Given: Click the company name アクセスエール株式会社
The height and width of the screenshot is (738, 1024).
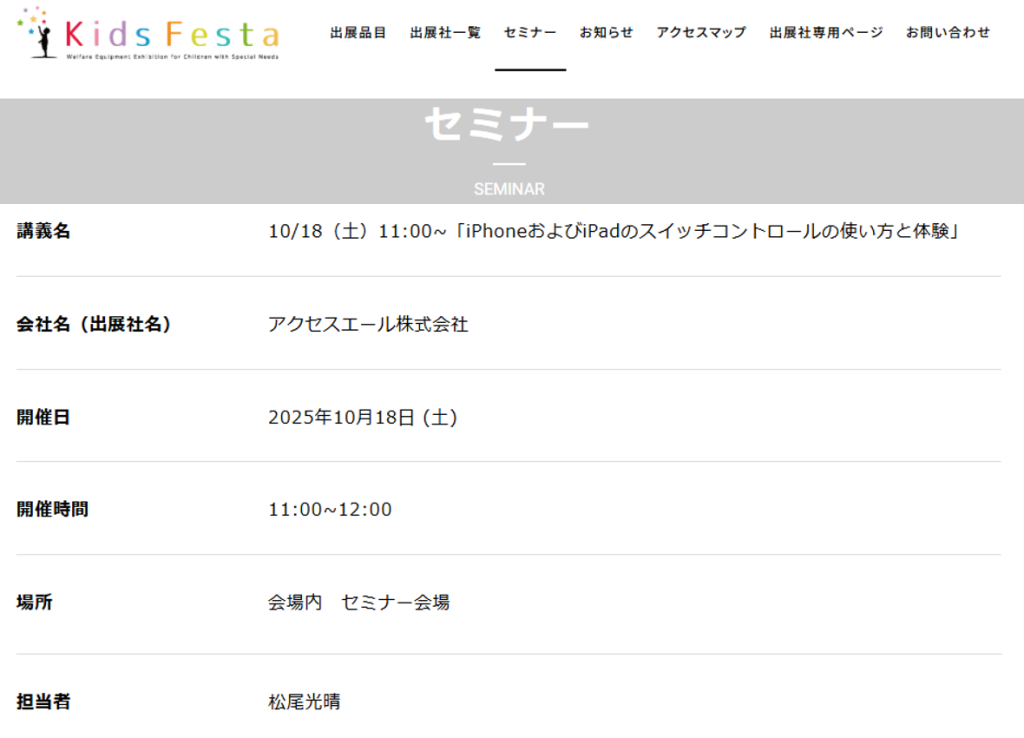Looking at the screenshot, I should (x=368, y=325).
